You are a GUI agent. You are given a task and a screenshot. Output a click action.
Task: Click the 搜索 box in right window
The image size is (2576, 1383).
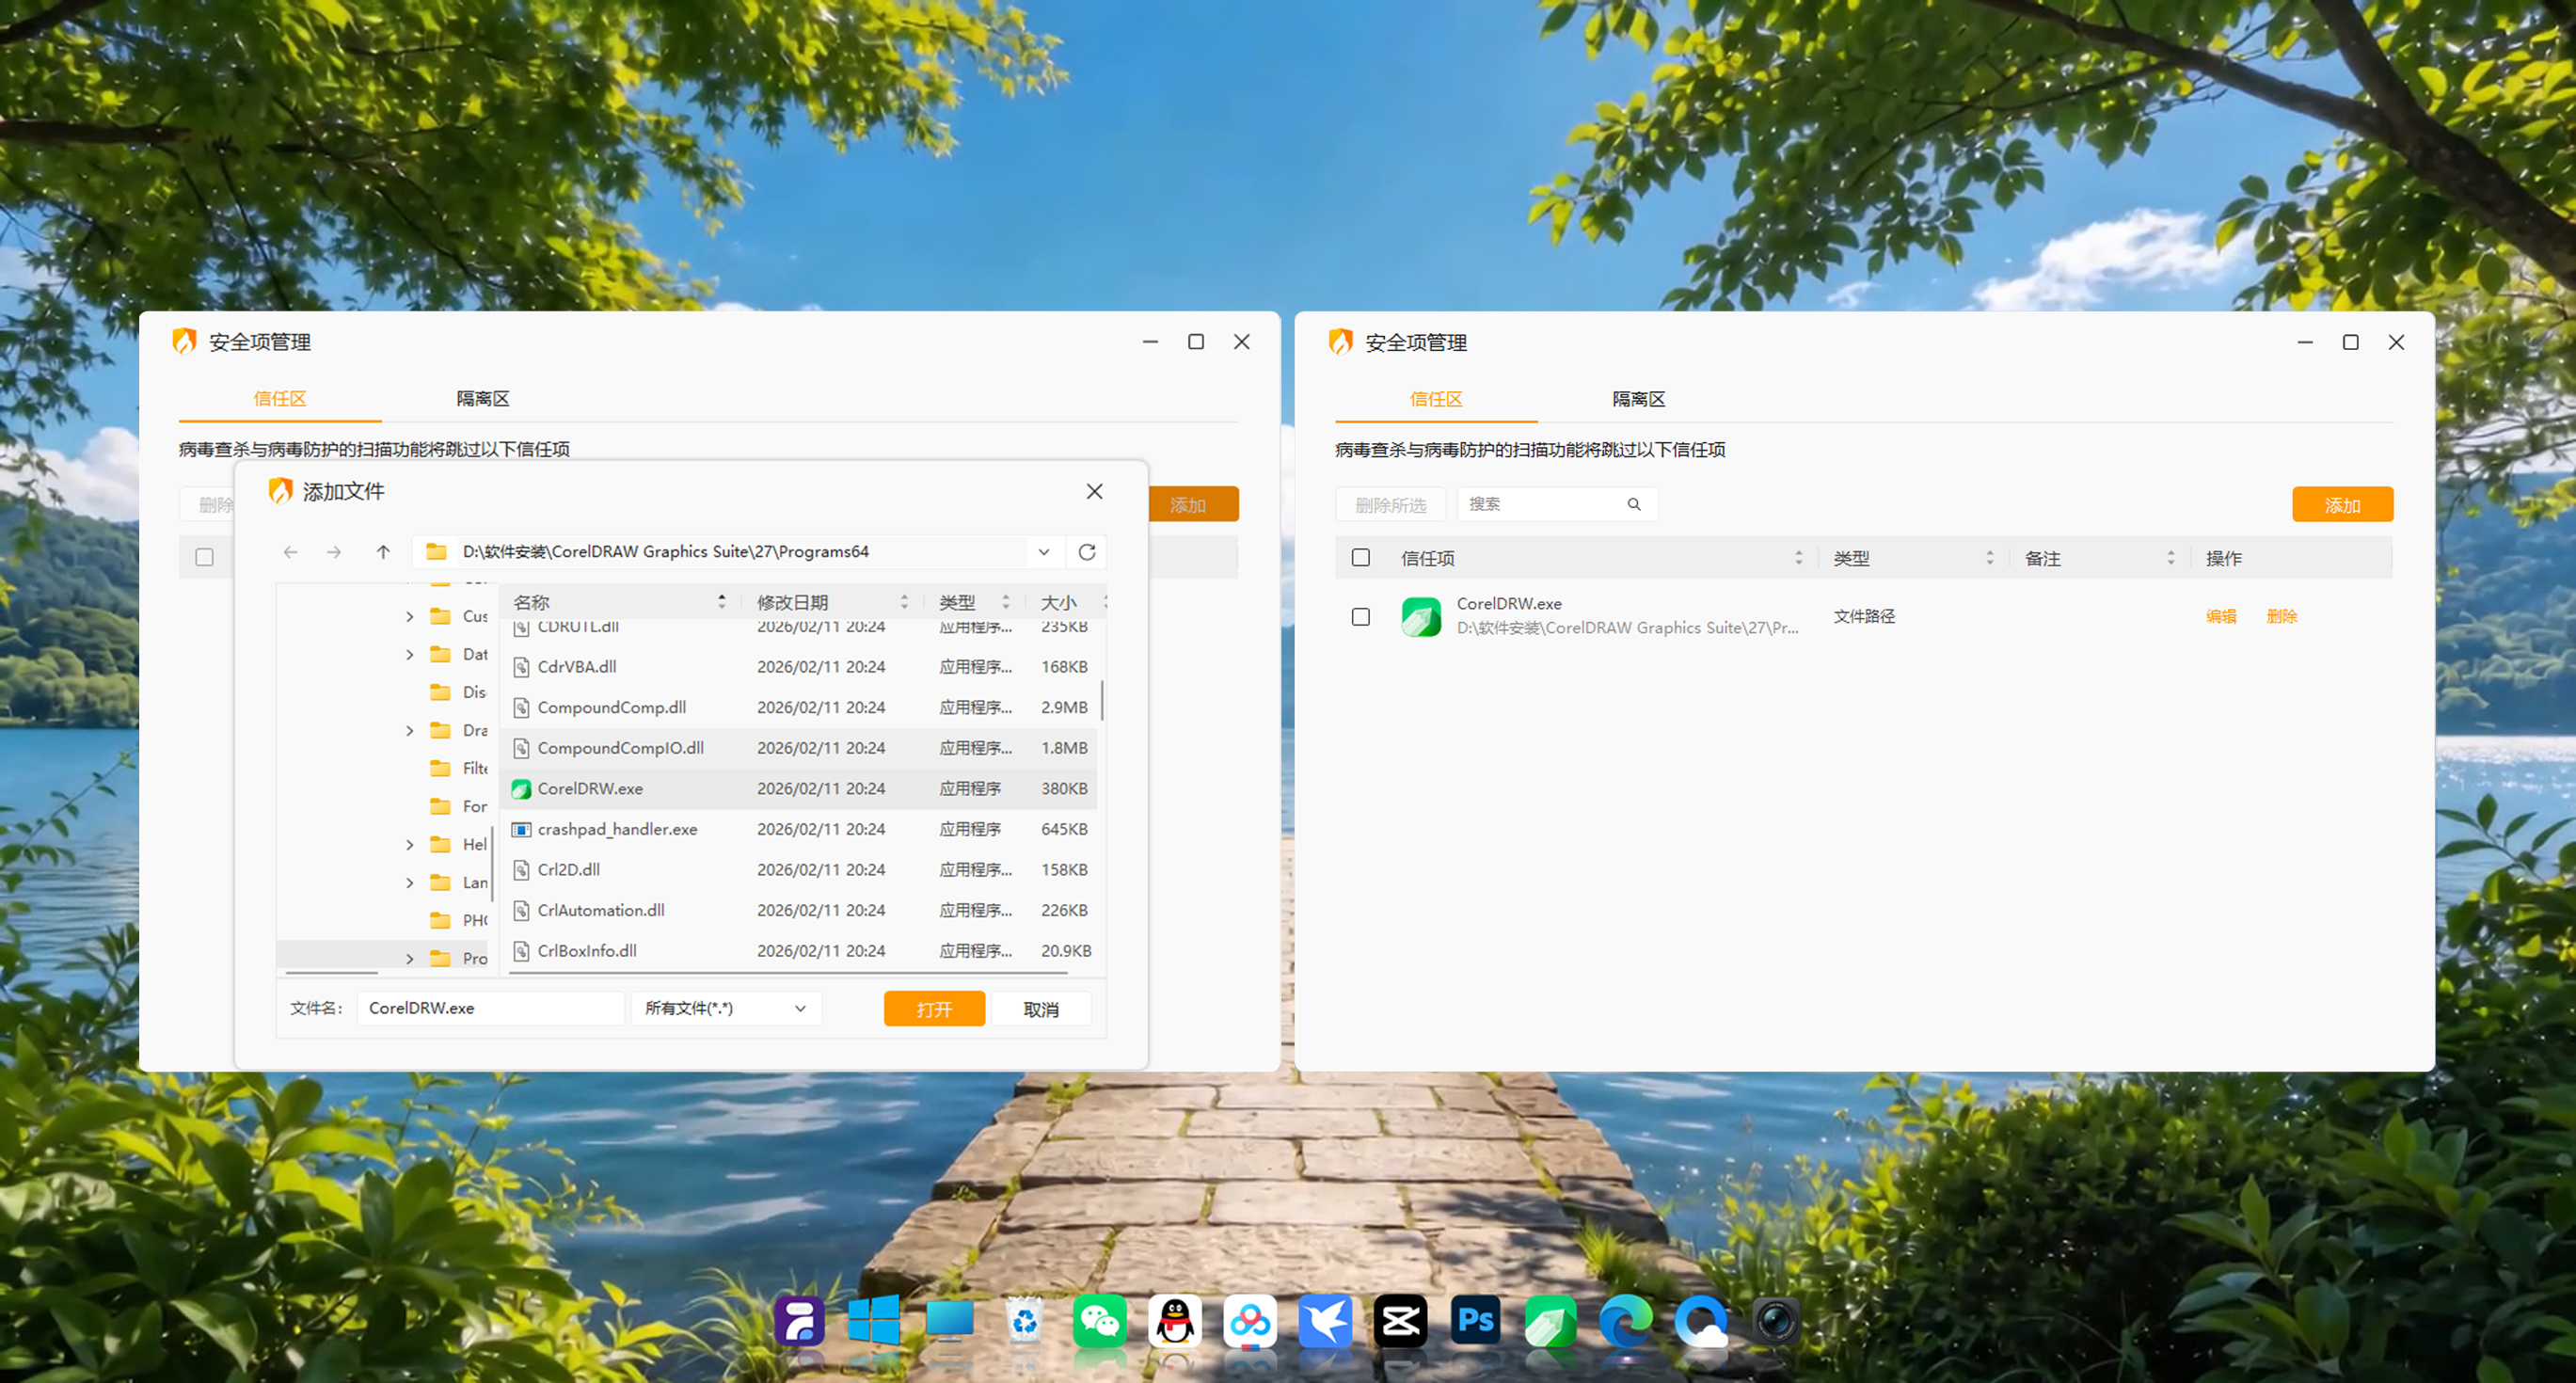(x=1558, y=504)
